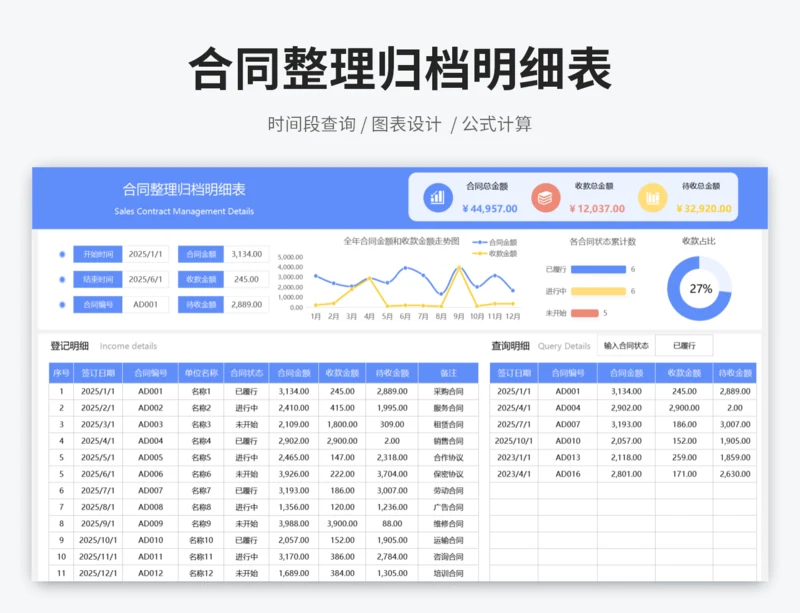This screenshot has width=800, height=613.
Task: Click the 27% donut chart
Action: (x=699, y=288)
